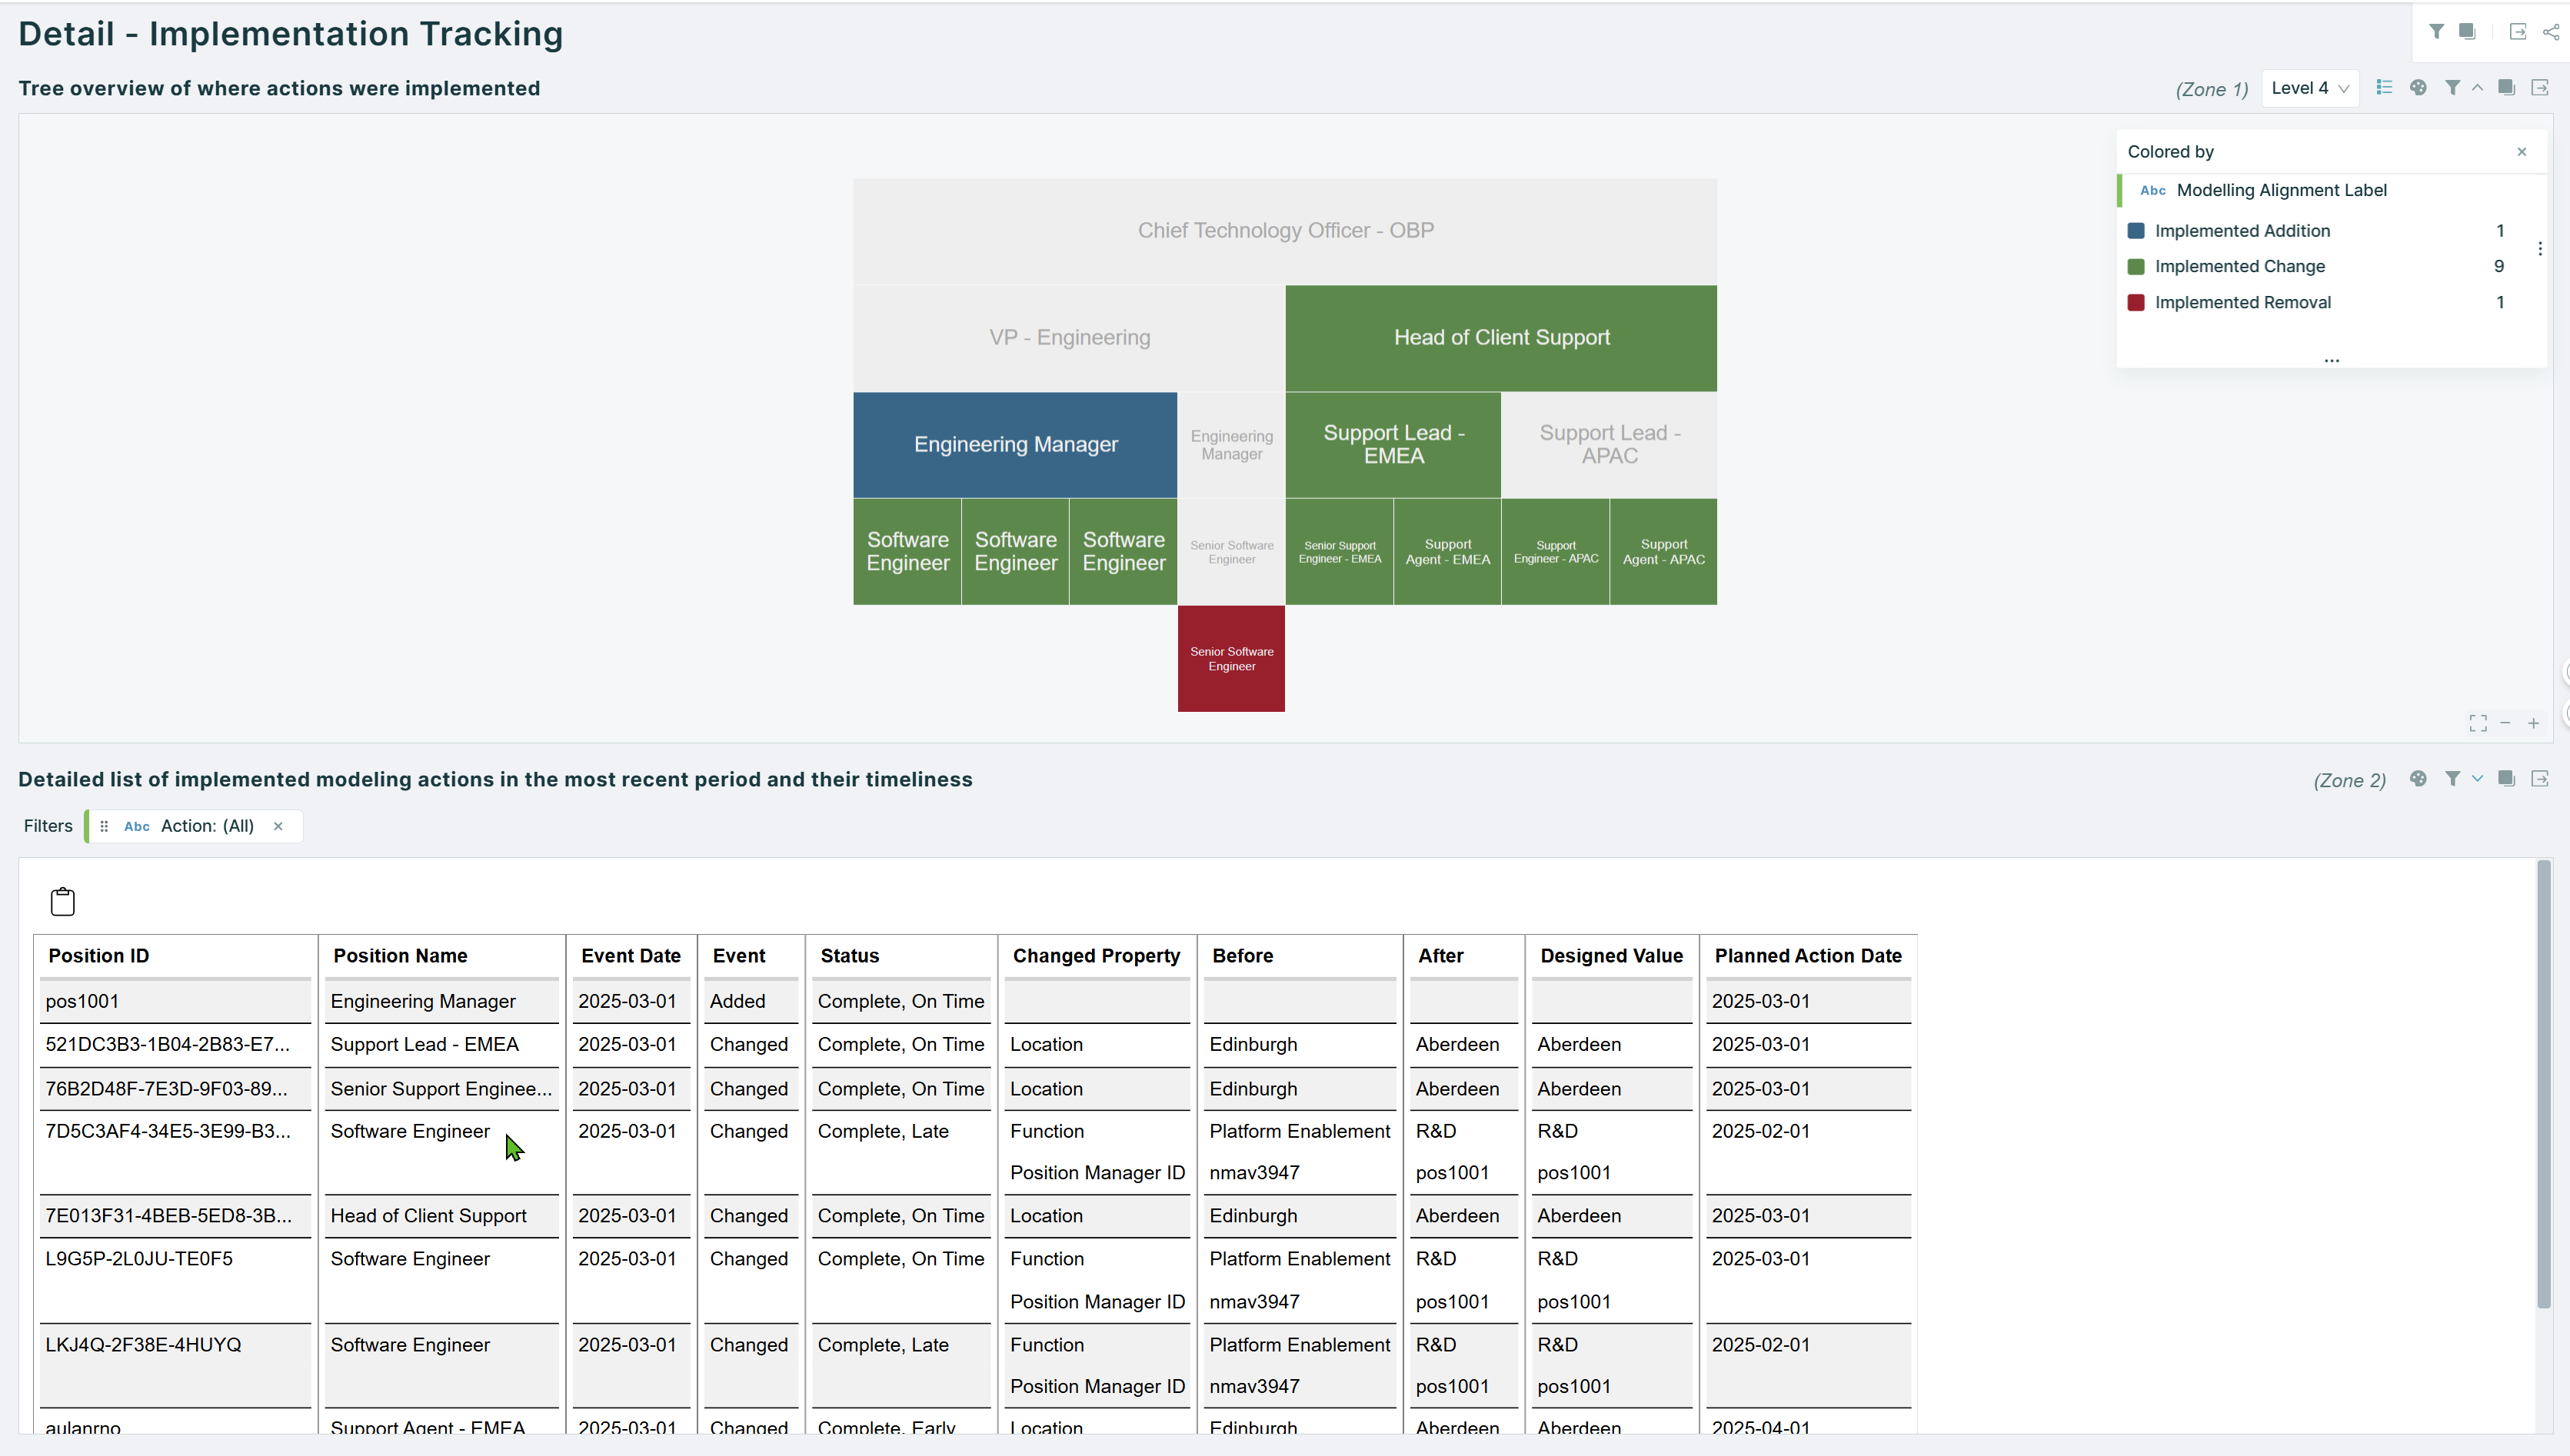Remove the Action: (All) filter

tap(279, 826)
